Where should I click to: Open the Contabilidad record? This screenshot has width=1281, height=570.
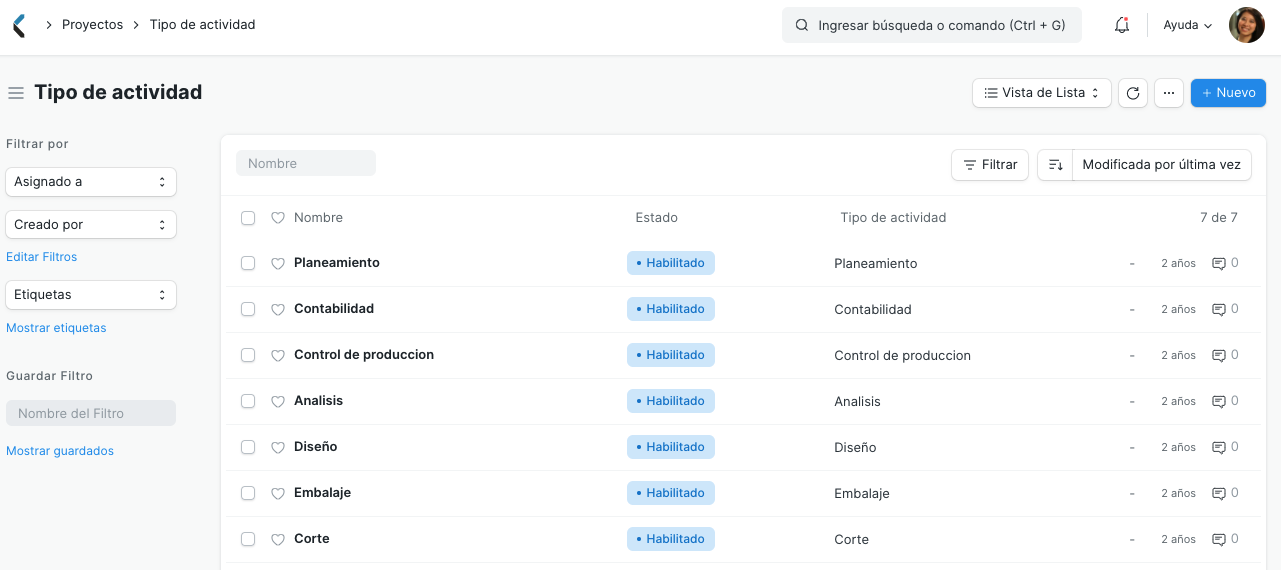pyautogui.click(x=334, y=309)
